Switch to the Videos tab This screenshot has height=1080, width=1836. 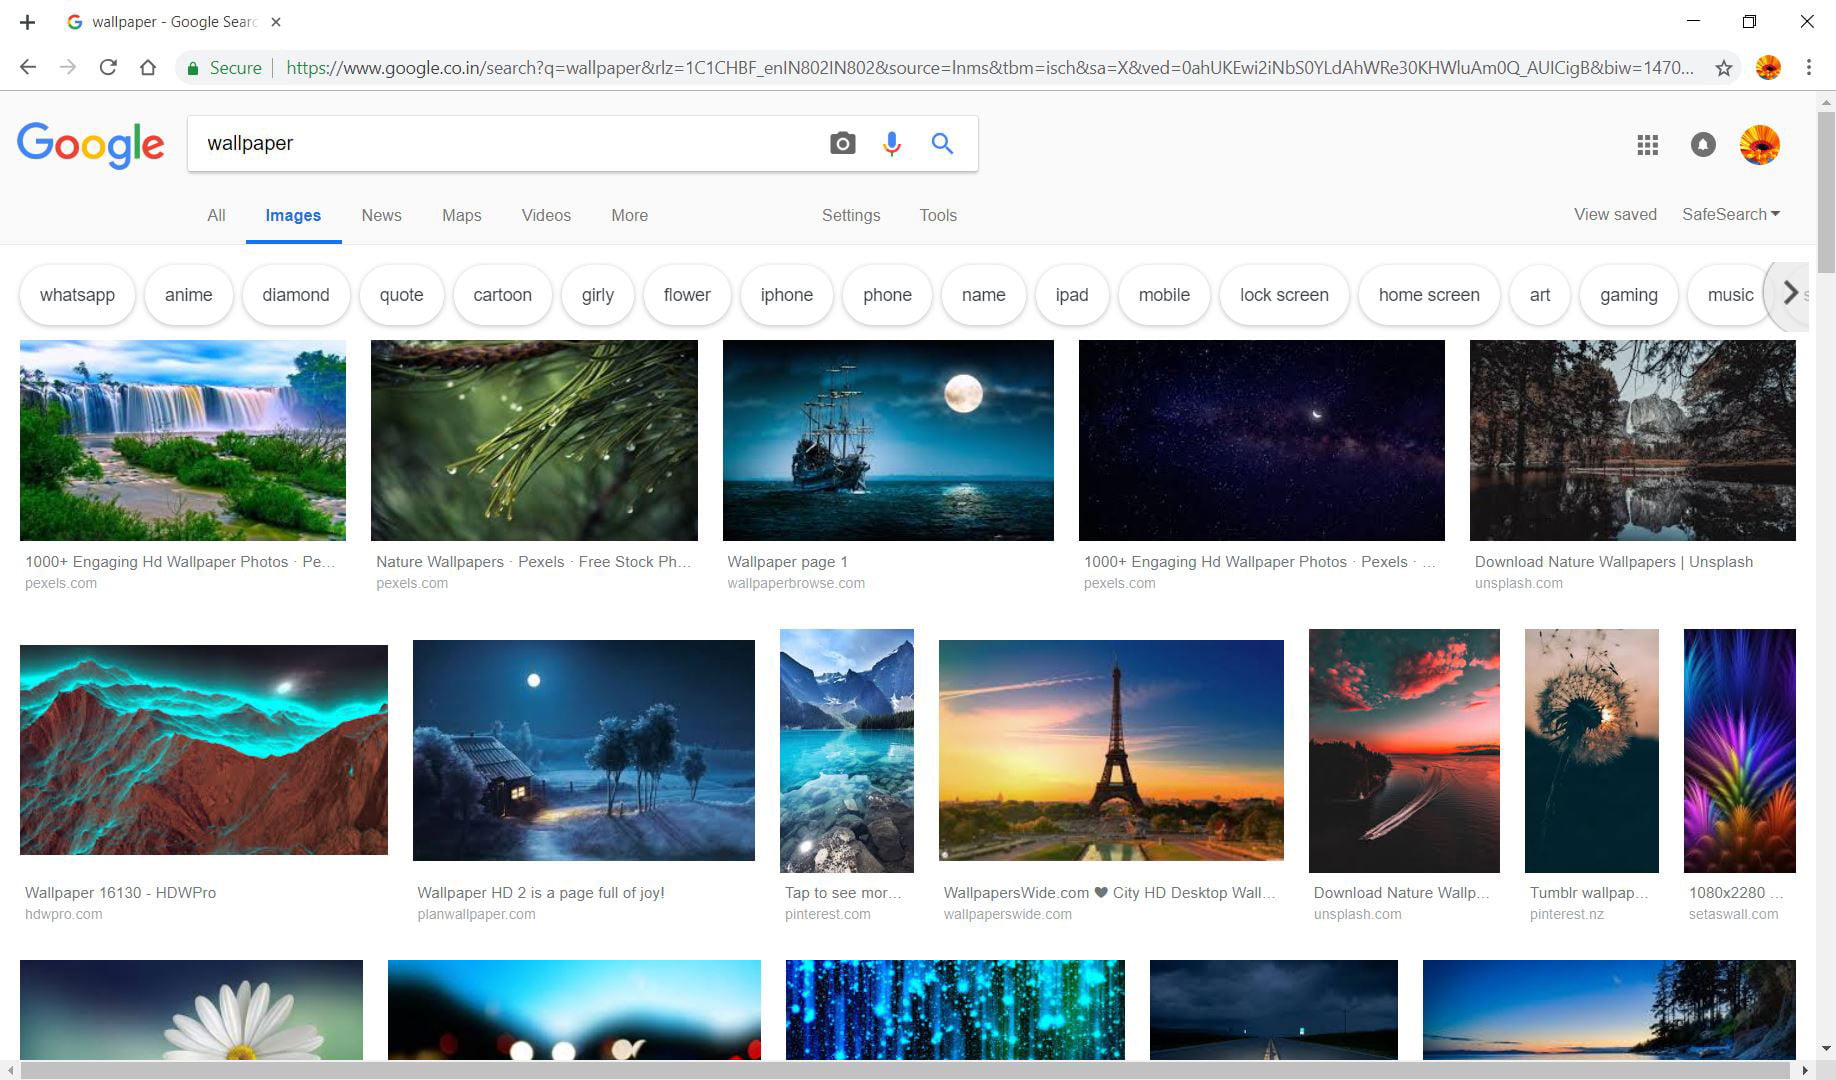click(546, 215)
